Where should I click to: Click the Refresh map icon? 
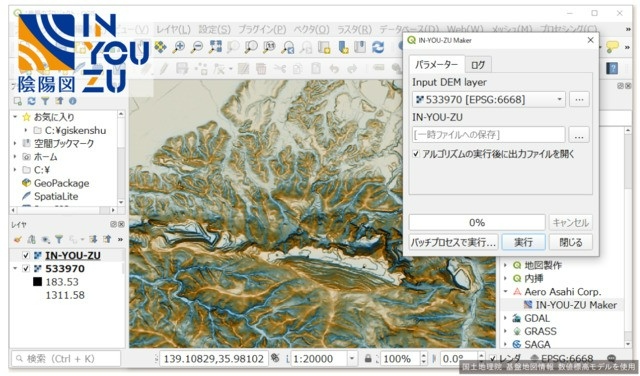[x=378, y=47]
